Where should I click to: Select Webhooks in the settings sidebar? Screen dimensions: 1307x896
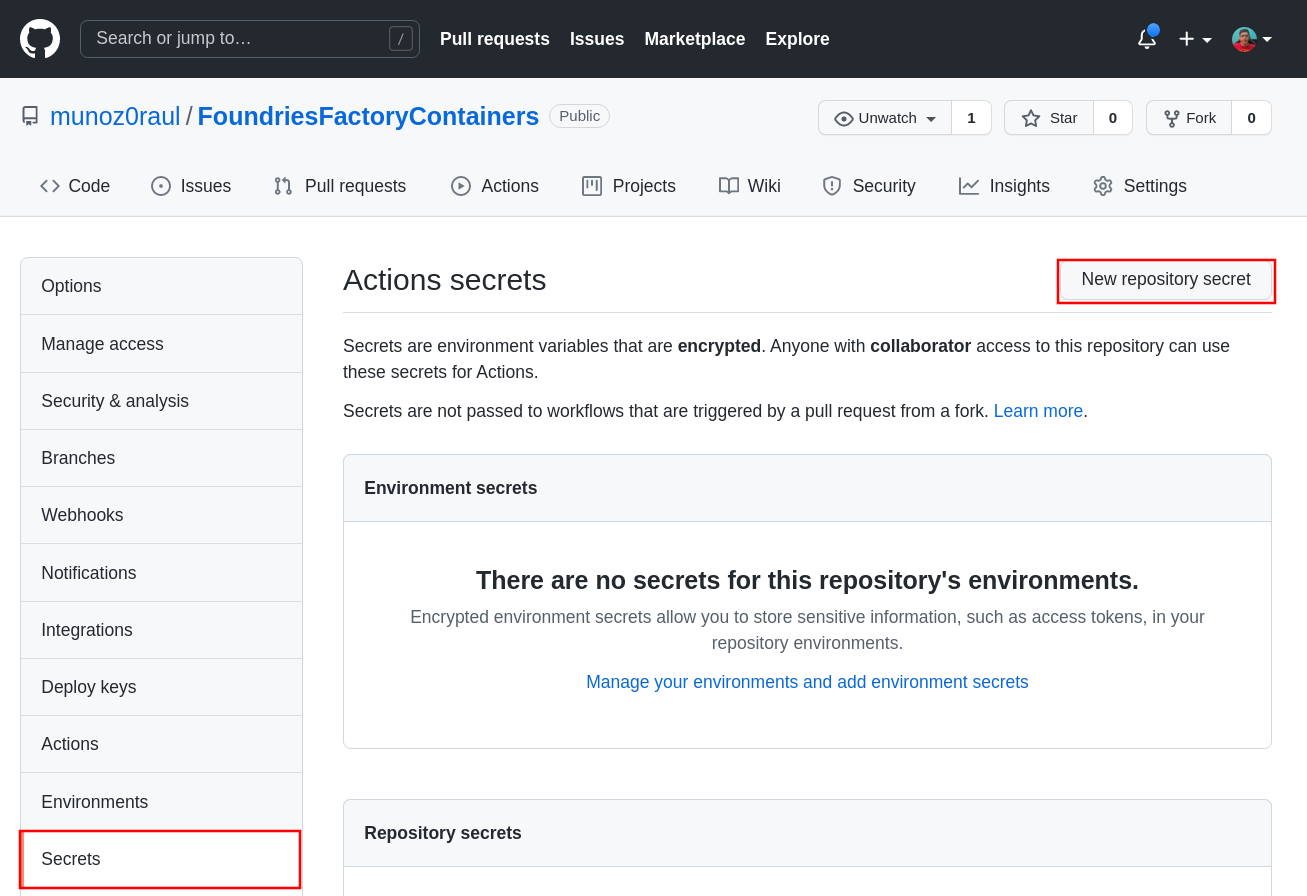(x=82, y=515)
